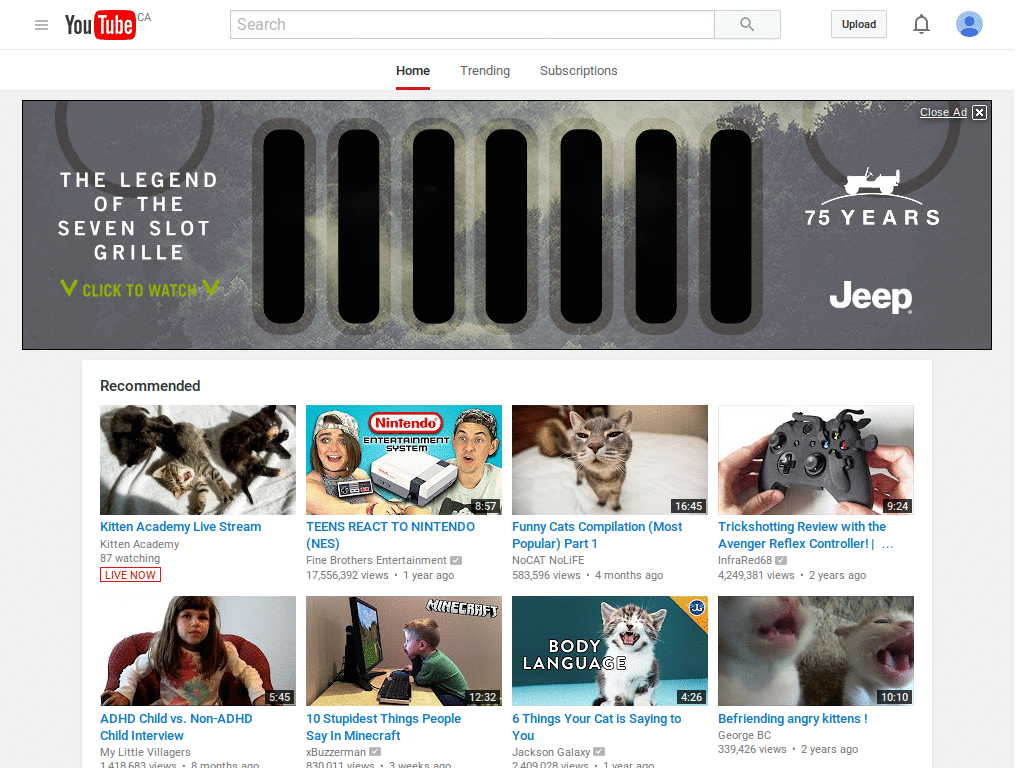The height and width of the screenshot is (768, 1024).
Task: Click the 9:24 duration badge
Action: coord(897,506)
